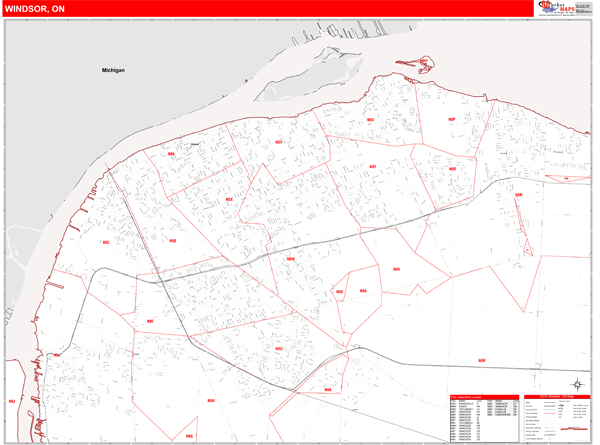Select the "Michigan" label on the map
This screenshot has width=600, height=445.
coord(113,70)
